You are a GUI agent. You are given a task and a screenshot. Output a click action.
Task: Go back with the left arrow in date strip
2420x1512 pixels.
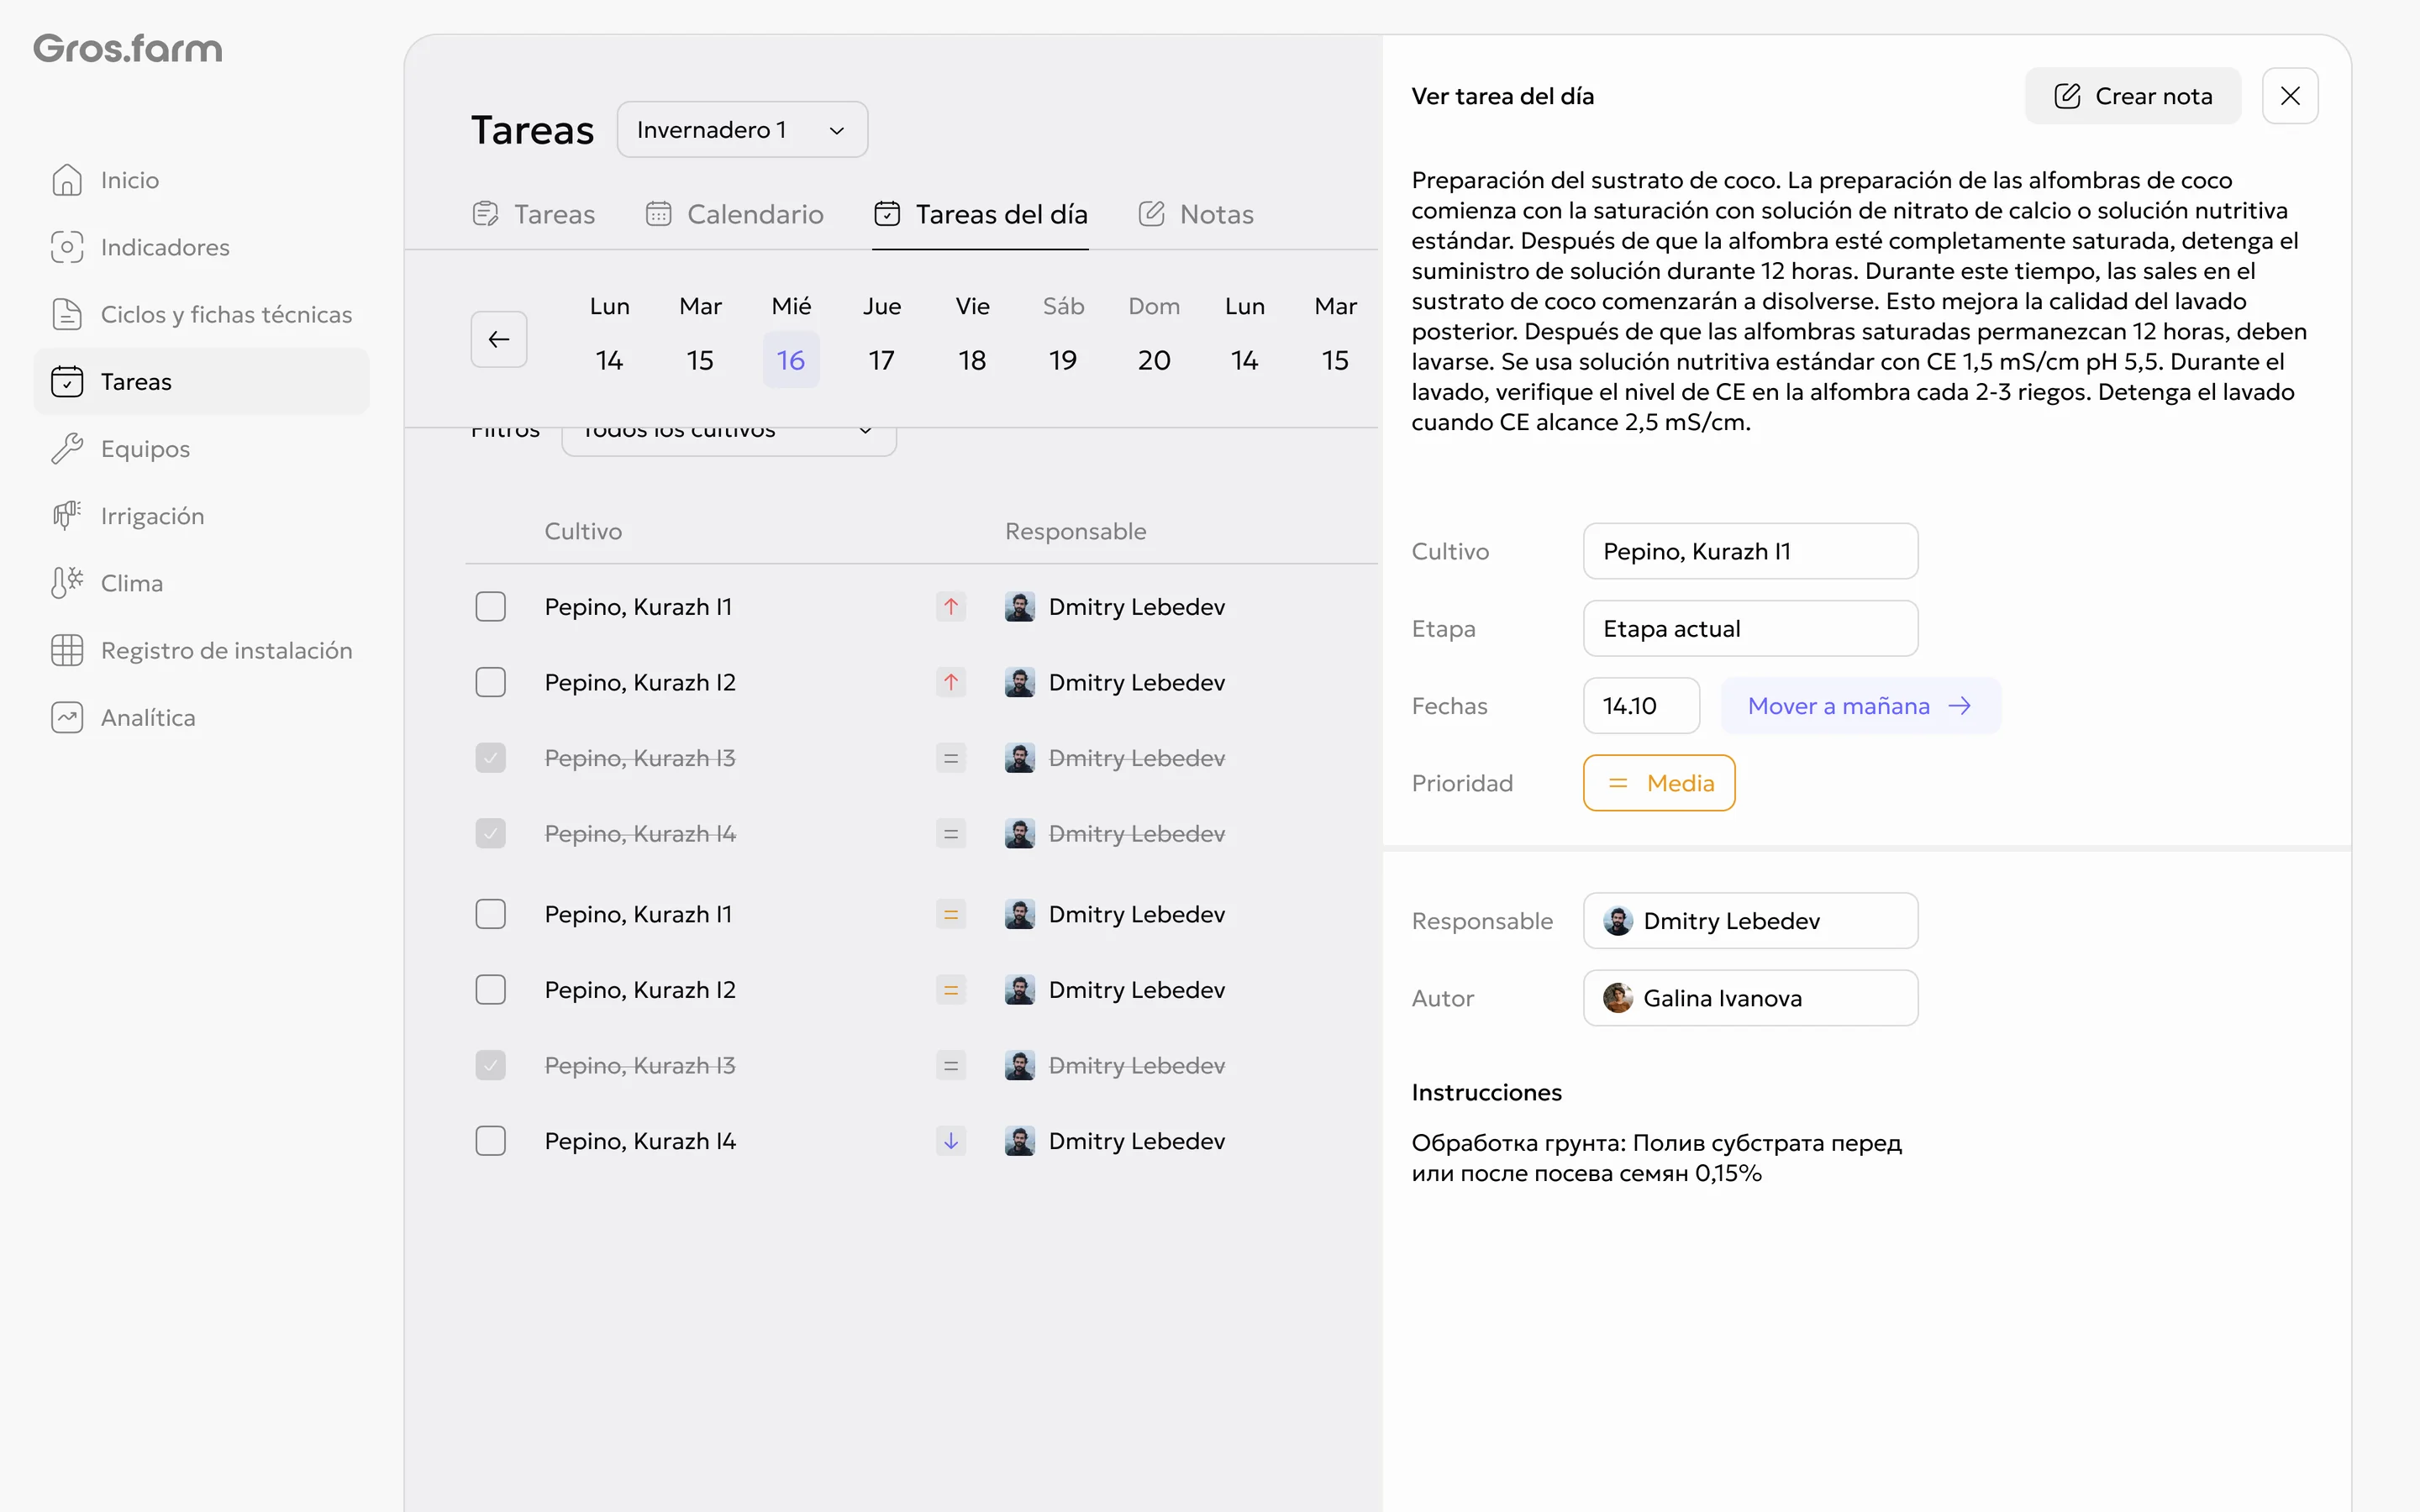499,339
